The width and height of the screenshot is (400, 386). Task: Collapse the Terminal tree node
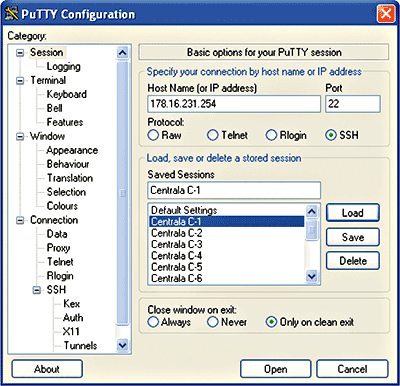[20, 81]
